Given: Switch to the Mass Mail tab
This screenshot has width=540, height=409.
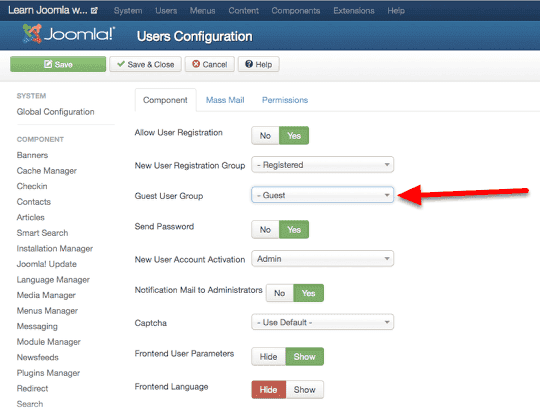Looking at the screenshot, I should pyautogui.click(x=225, y=100).
